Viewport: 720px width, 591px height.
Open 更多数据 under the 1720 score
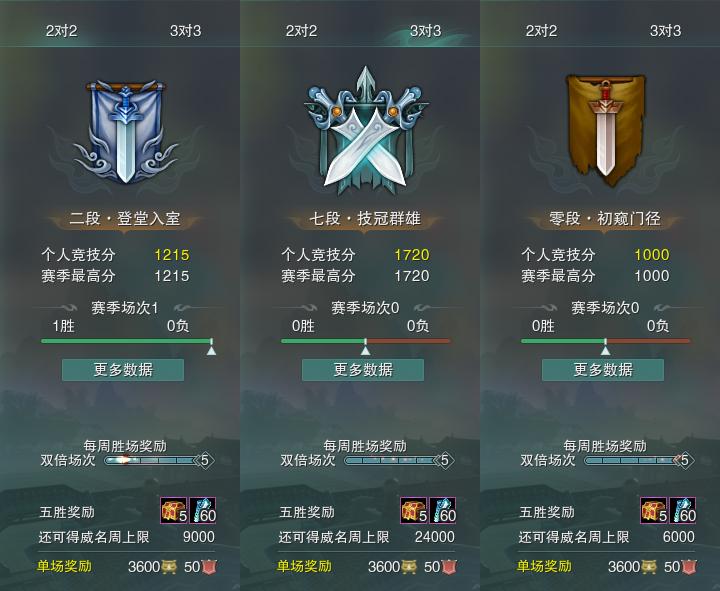pos(363,370)
